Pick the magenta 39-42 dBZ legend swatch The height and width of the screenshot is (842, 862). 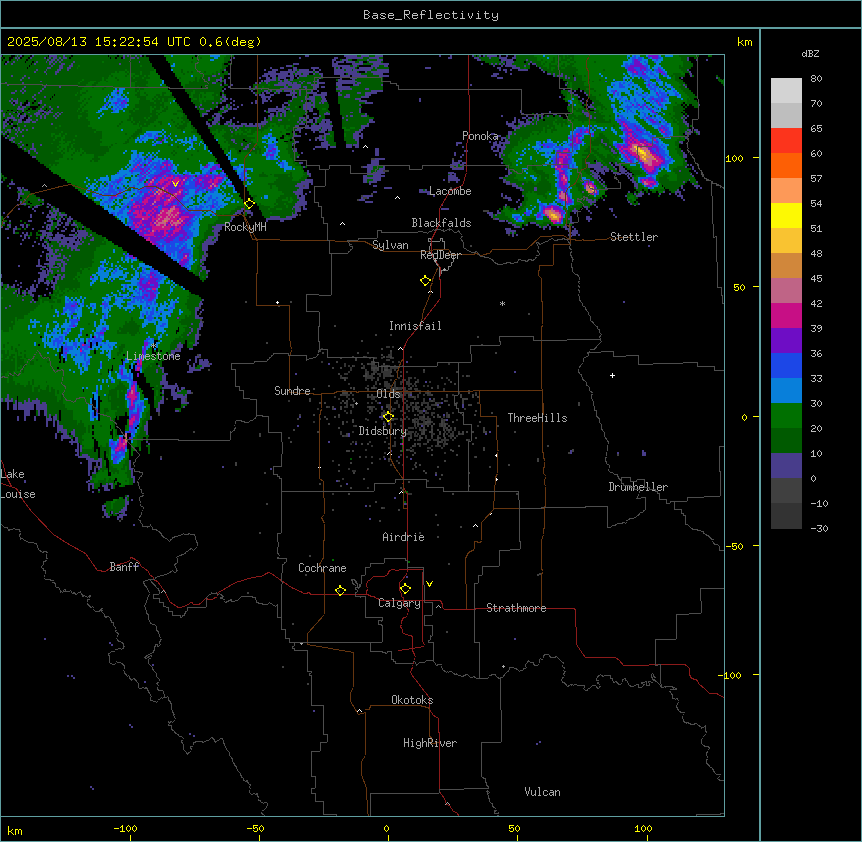click(x=786, y=316)
